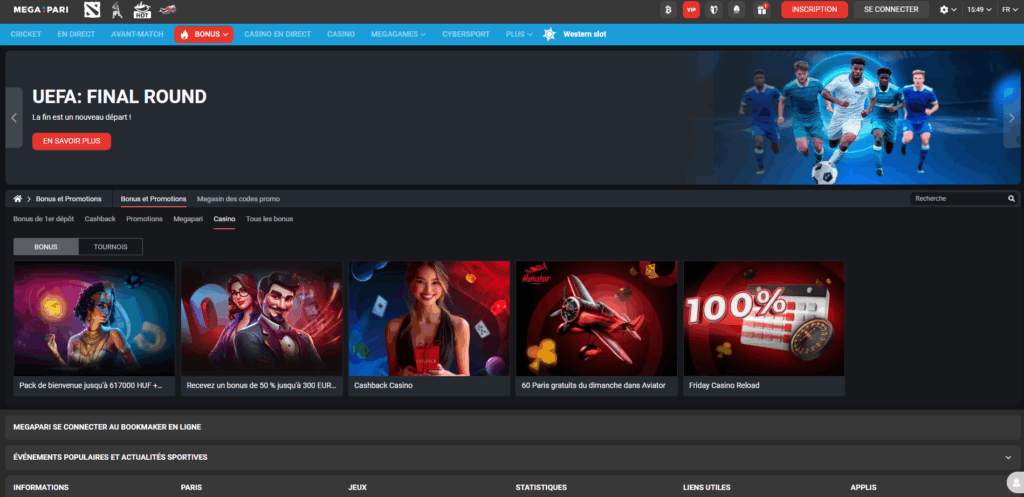Open the 15:49 time zone dropdown
Screen dimensions: 1024x497
(x=980, y=10)
